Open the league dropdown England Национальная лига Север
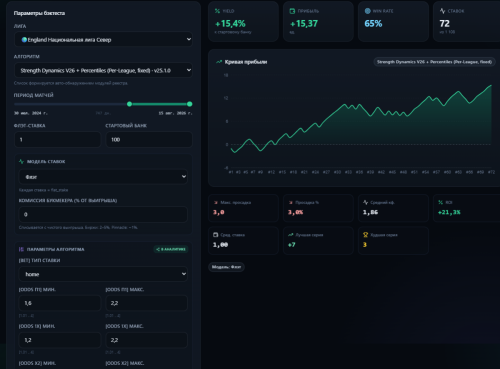 (x=103, y=40)
